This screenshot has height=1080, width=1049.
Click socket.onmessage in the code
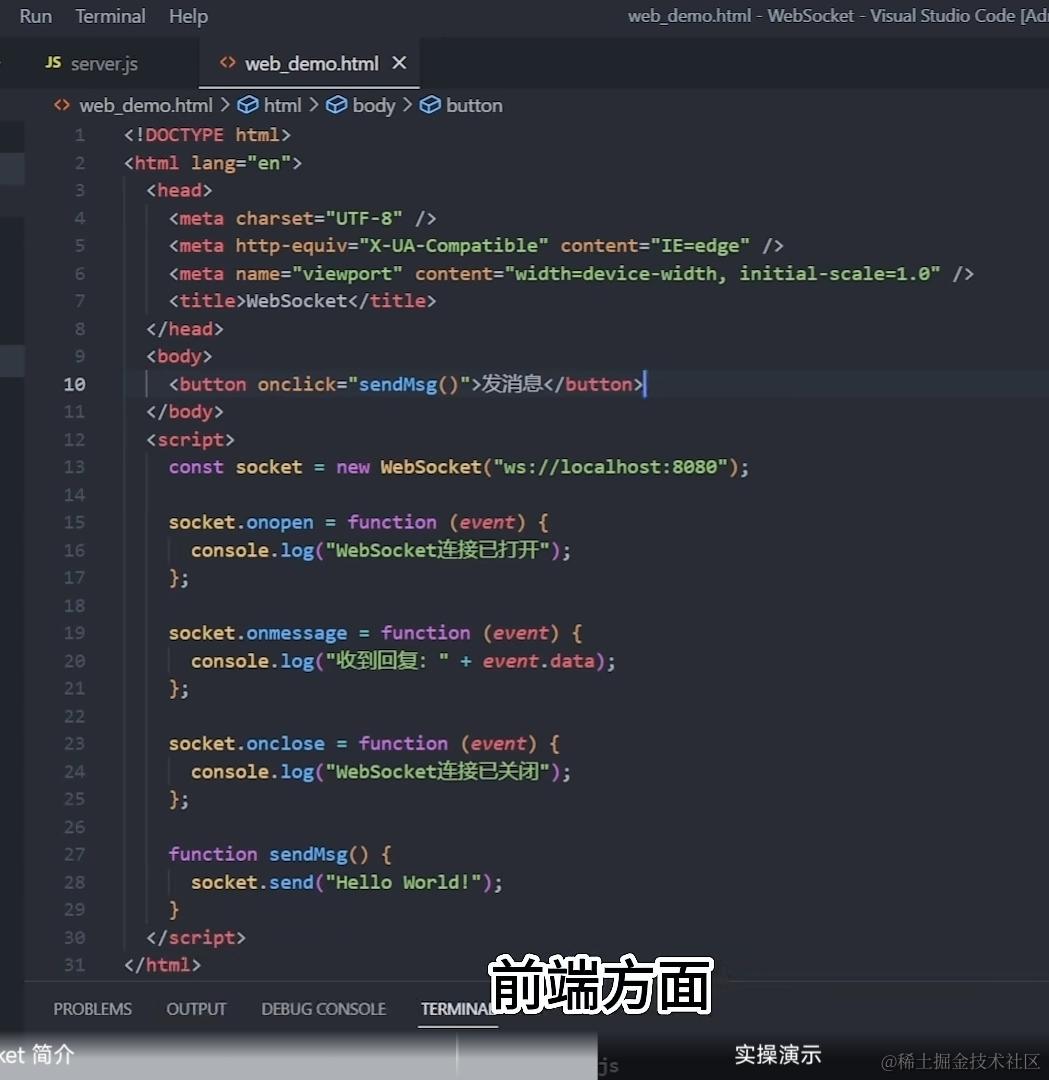pyautogui.click(x=258, y=633)
